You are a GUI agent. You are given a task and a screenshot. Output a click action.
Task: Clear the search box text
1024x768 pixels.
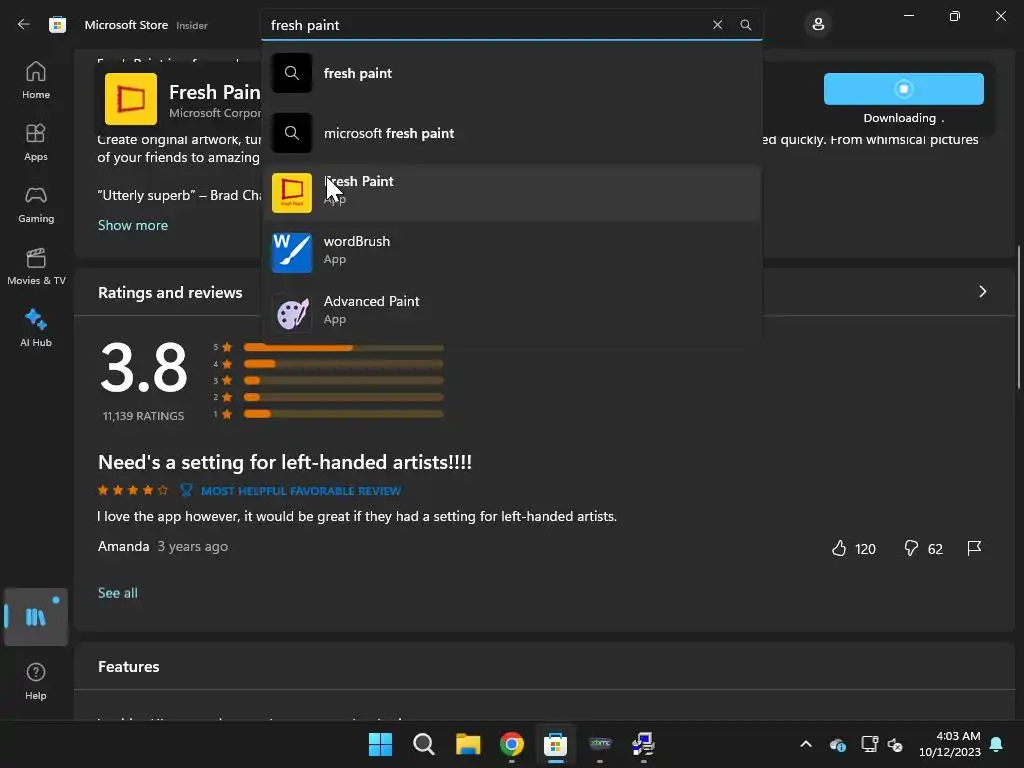coord(717,25)
